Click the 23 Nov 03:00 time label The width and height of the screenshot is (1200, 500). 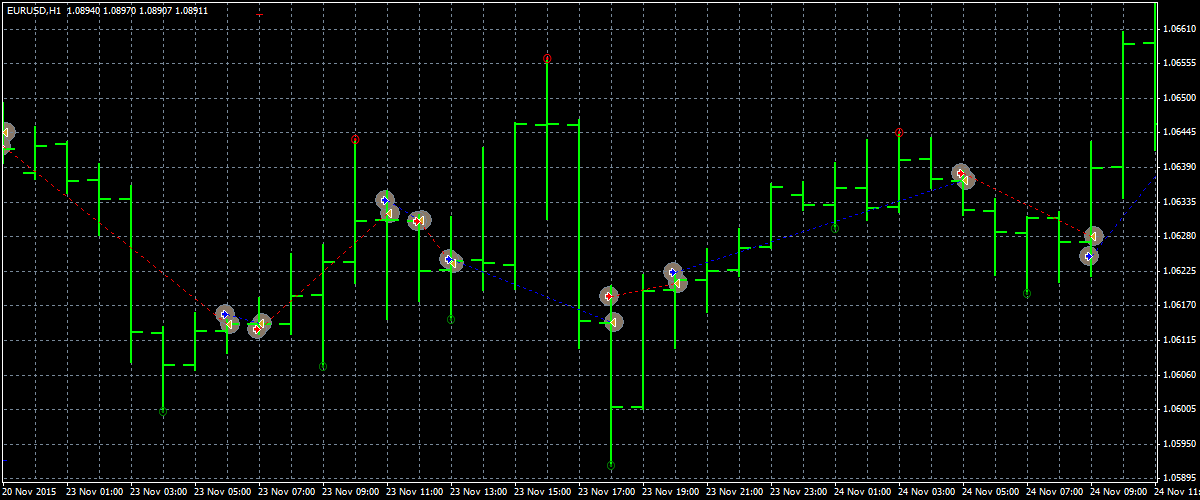pyautogui.click(x=158, y=492)
